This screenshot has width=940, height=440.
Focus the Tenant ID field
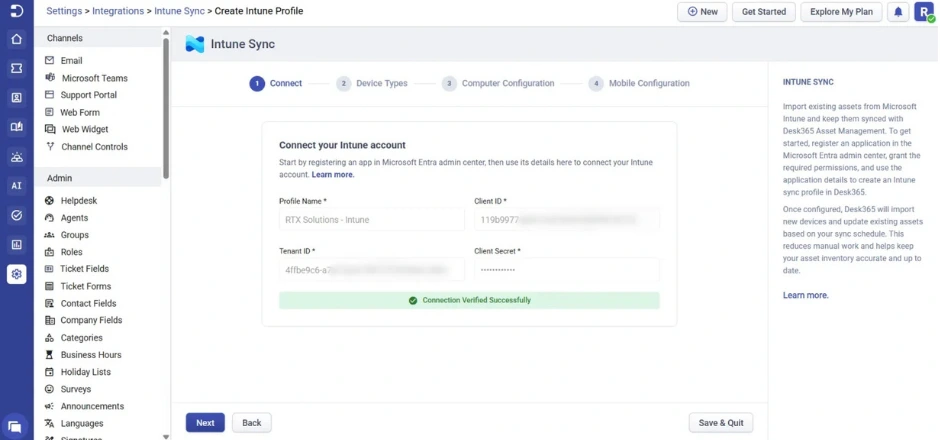pos(372,270)
